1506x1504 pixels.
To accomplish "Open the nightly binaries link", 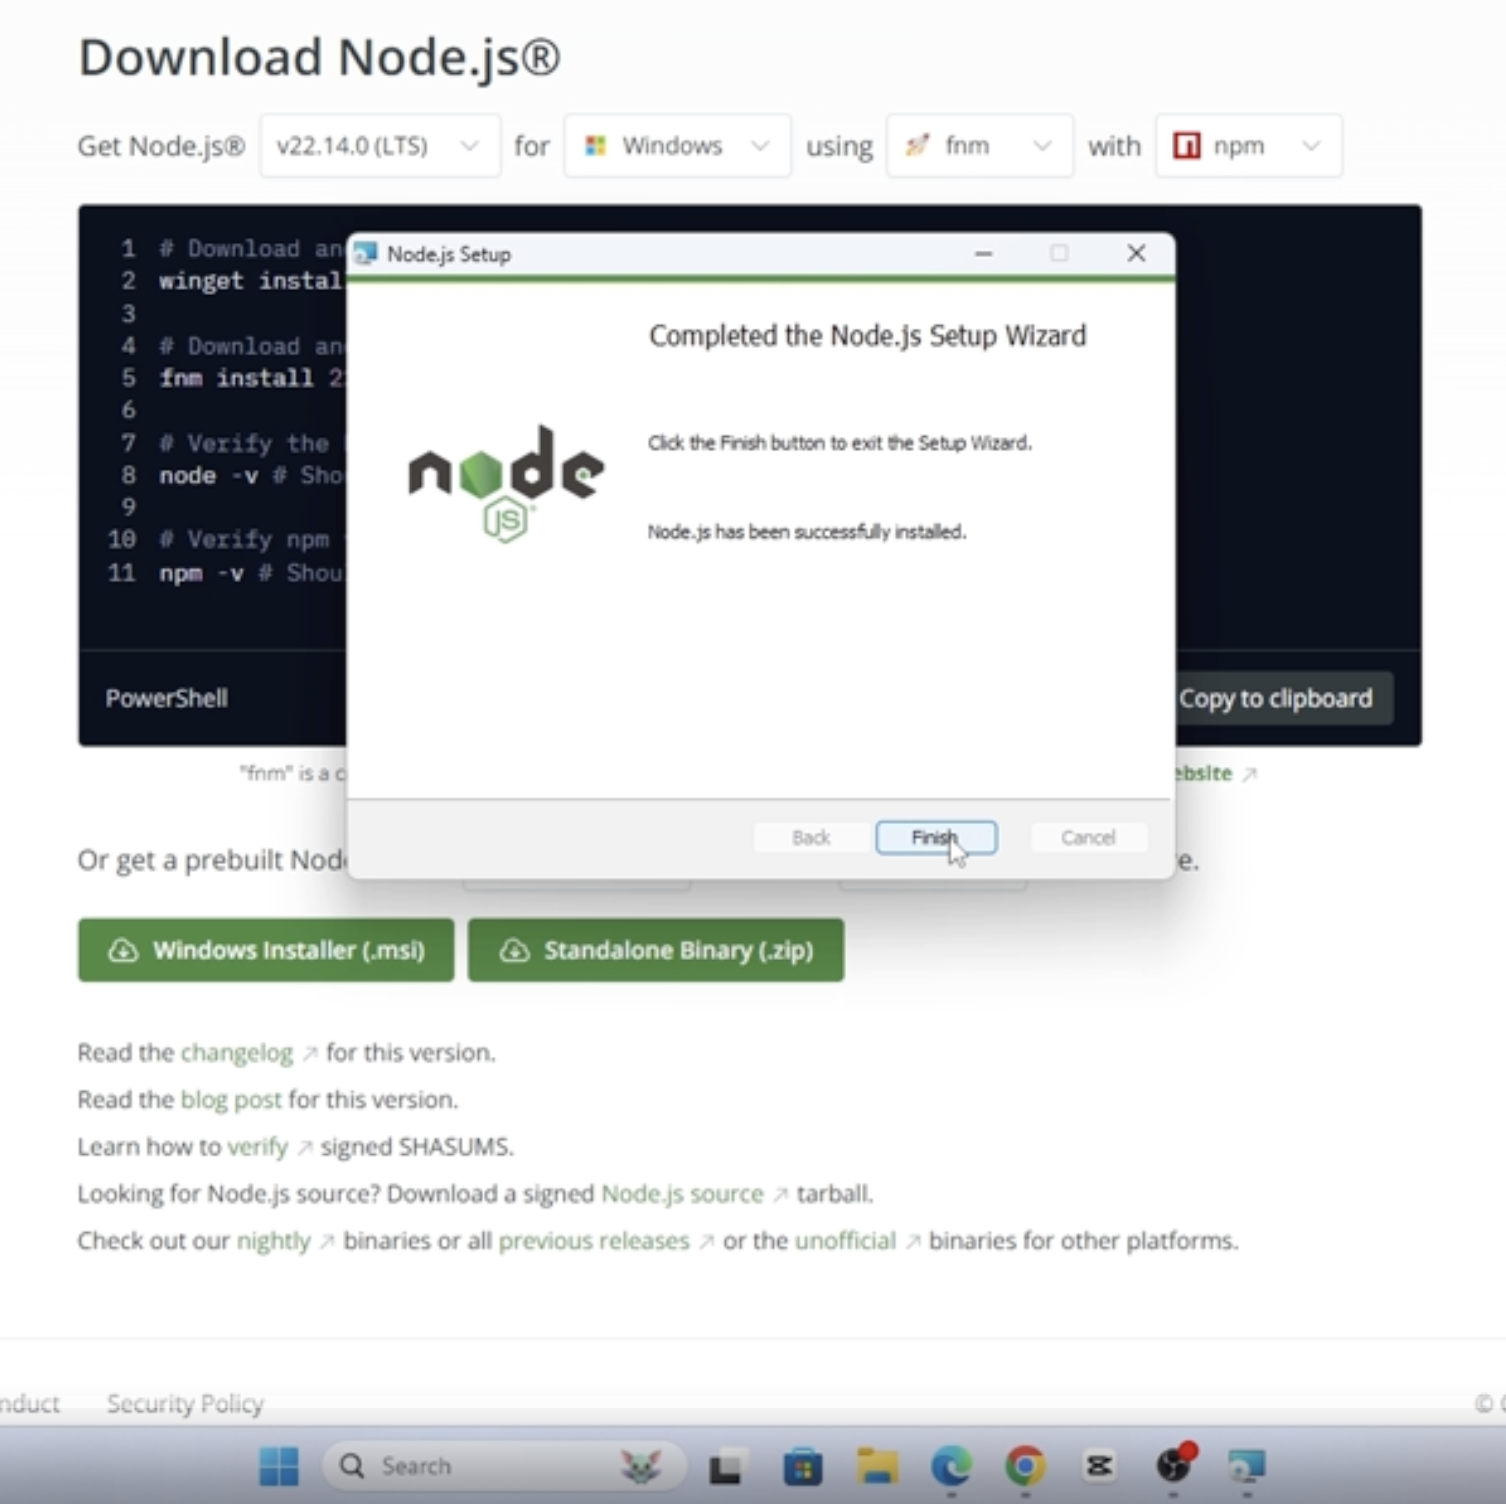I will [273, 1241].
